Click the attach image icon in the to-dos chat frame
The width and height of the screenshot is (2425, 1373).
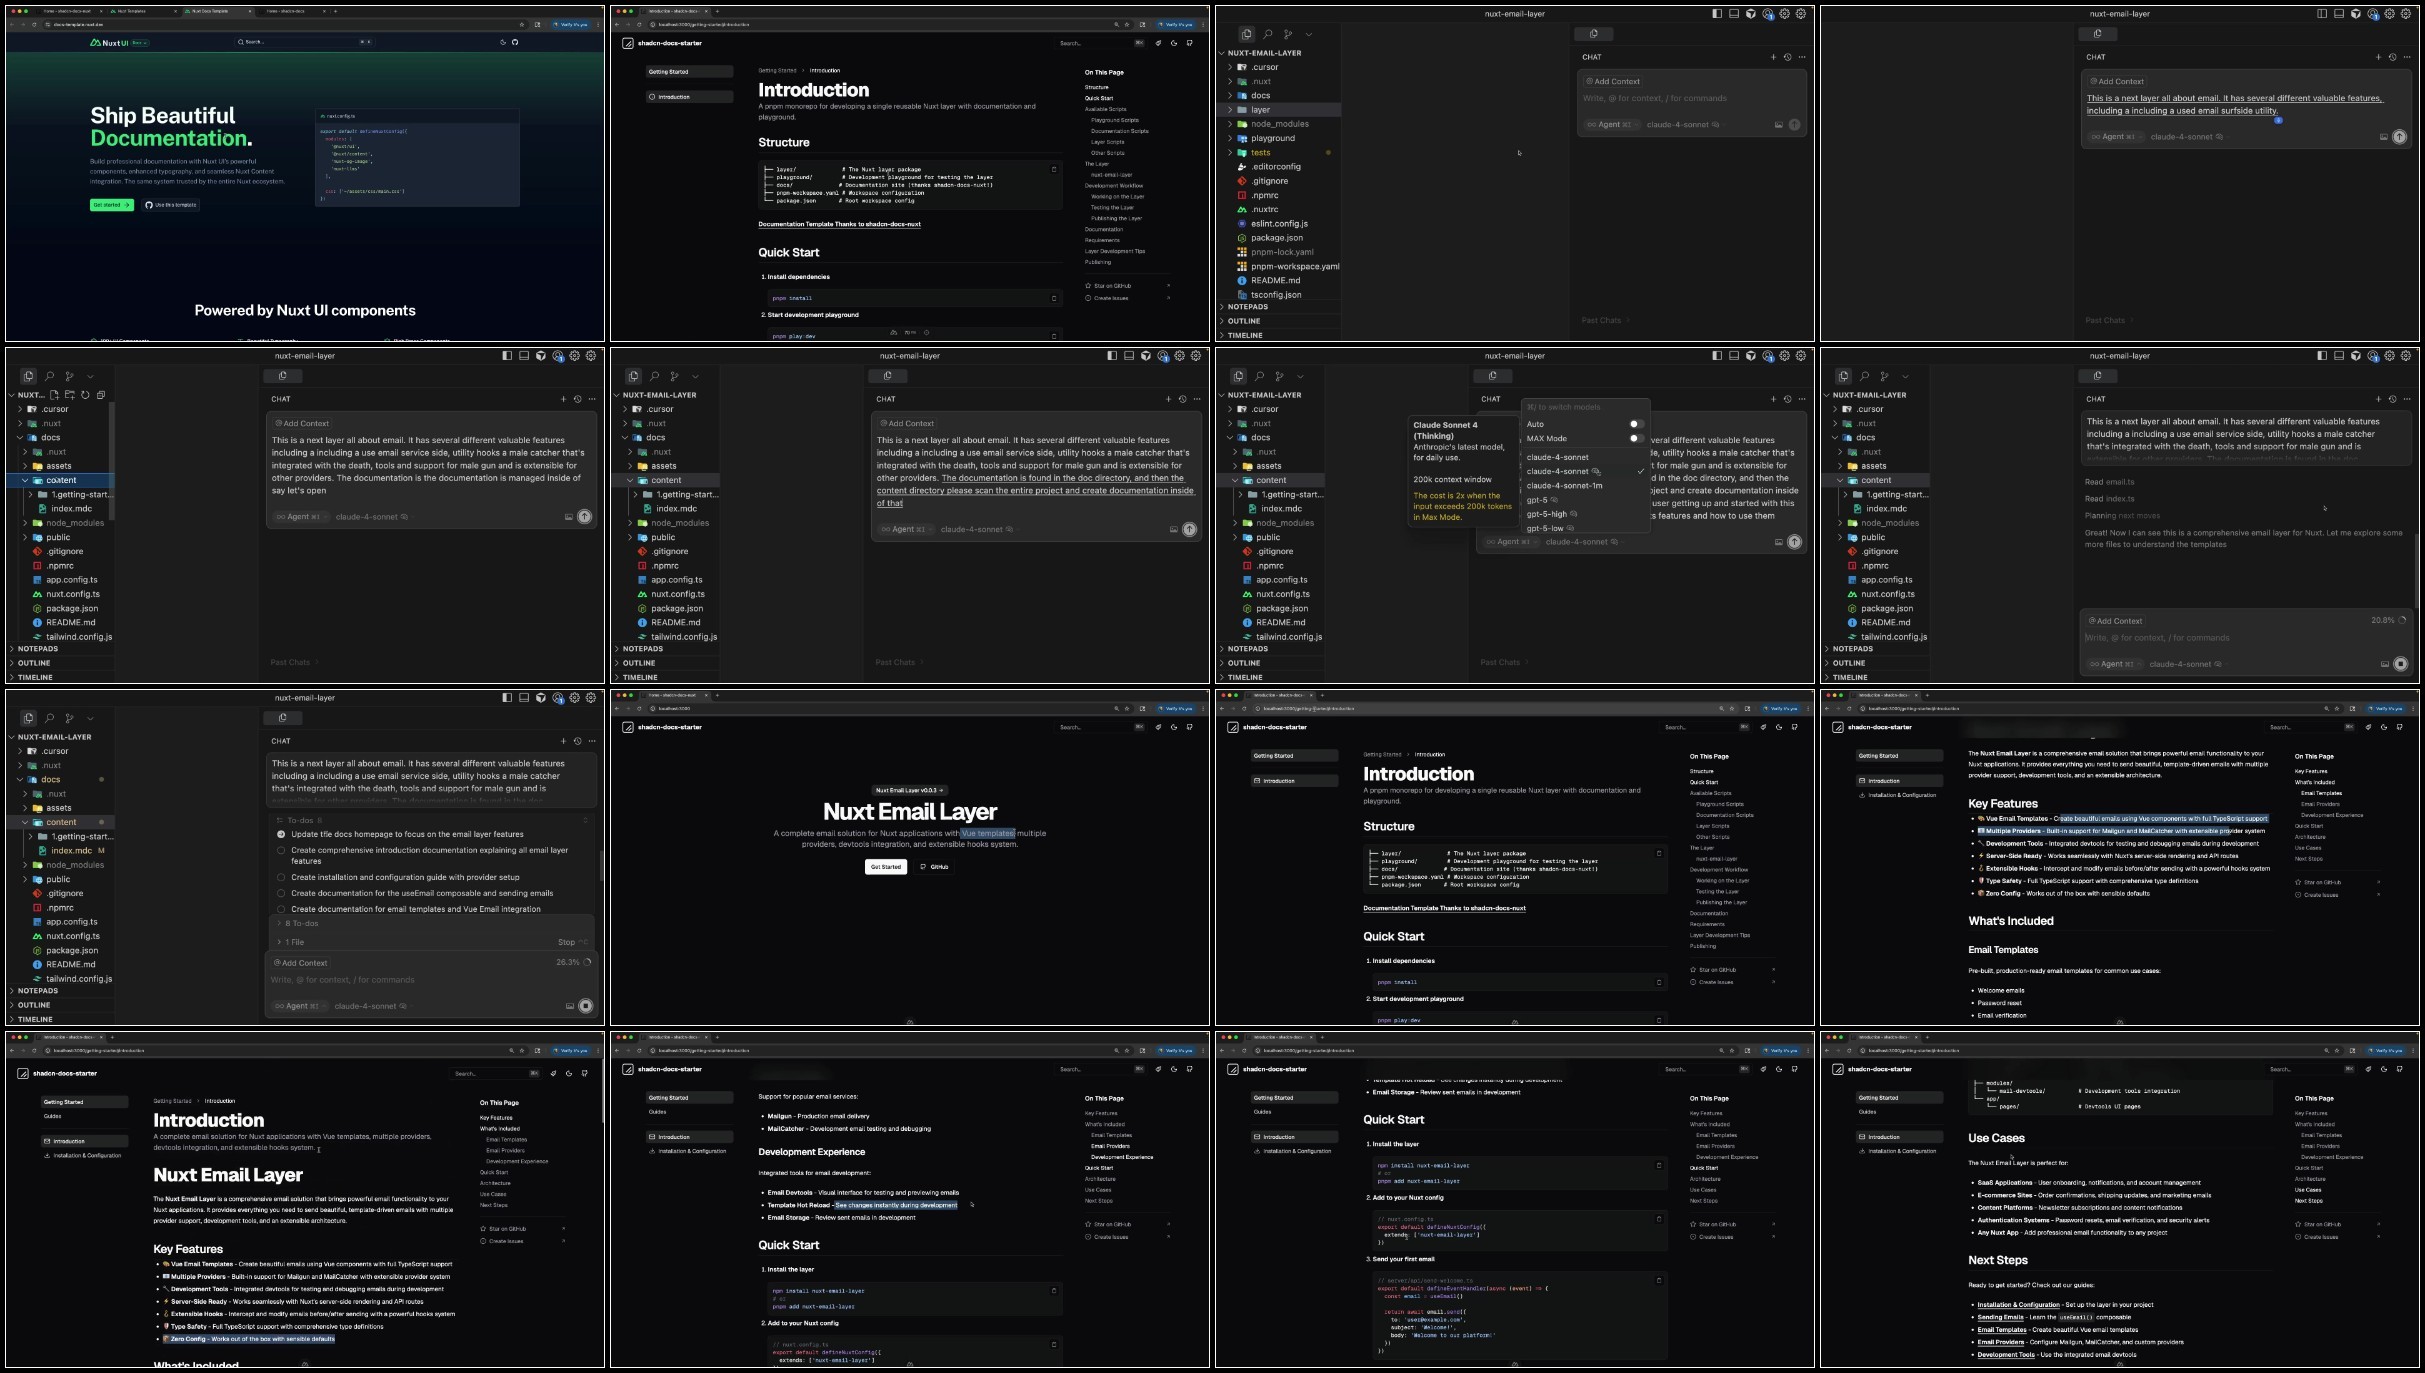(x=570, y=1006)
